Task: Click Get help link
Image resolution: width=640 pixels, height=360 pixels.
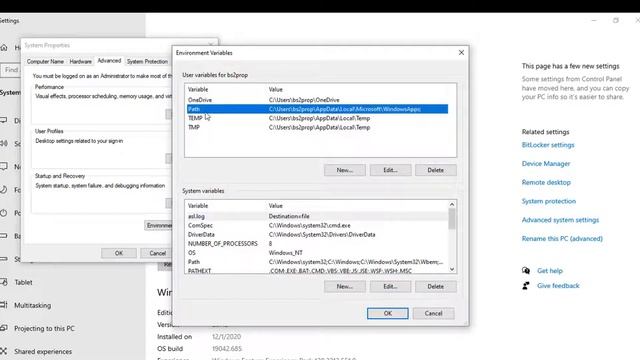Action: (550, 271)
